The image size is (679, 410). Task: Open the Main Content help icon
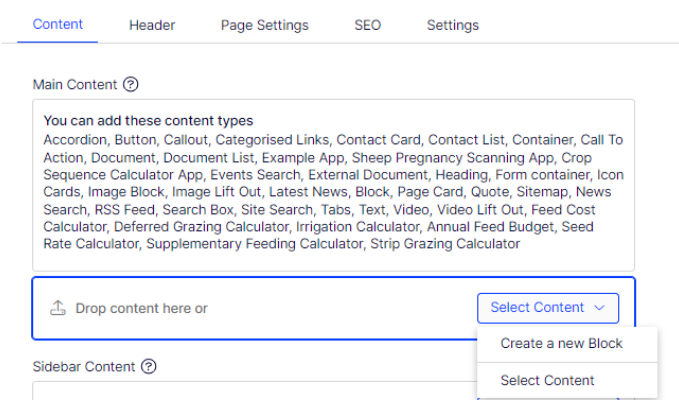coord(130,85)
